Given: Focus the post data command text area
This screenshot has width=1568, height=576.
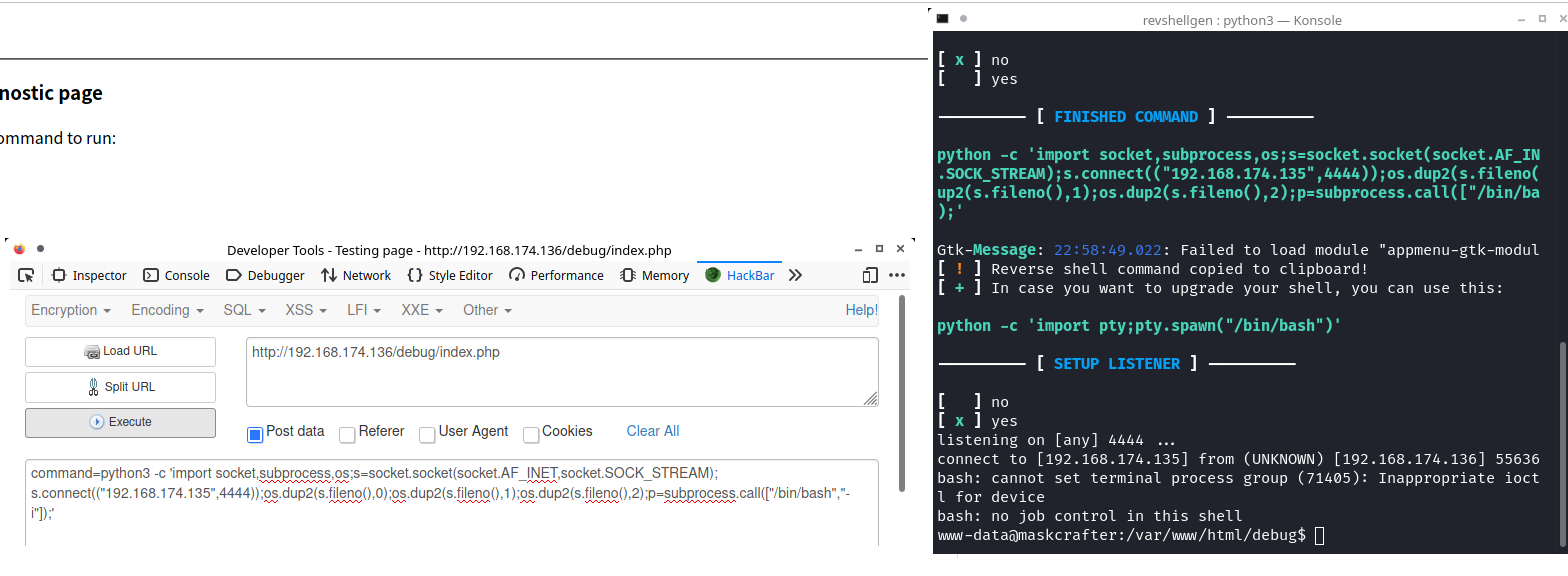Looking at the screenshot, I should pos(452,503).
